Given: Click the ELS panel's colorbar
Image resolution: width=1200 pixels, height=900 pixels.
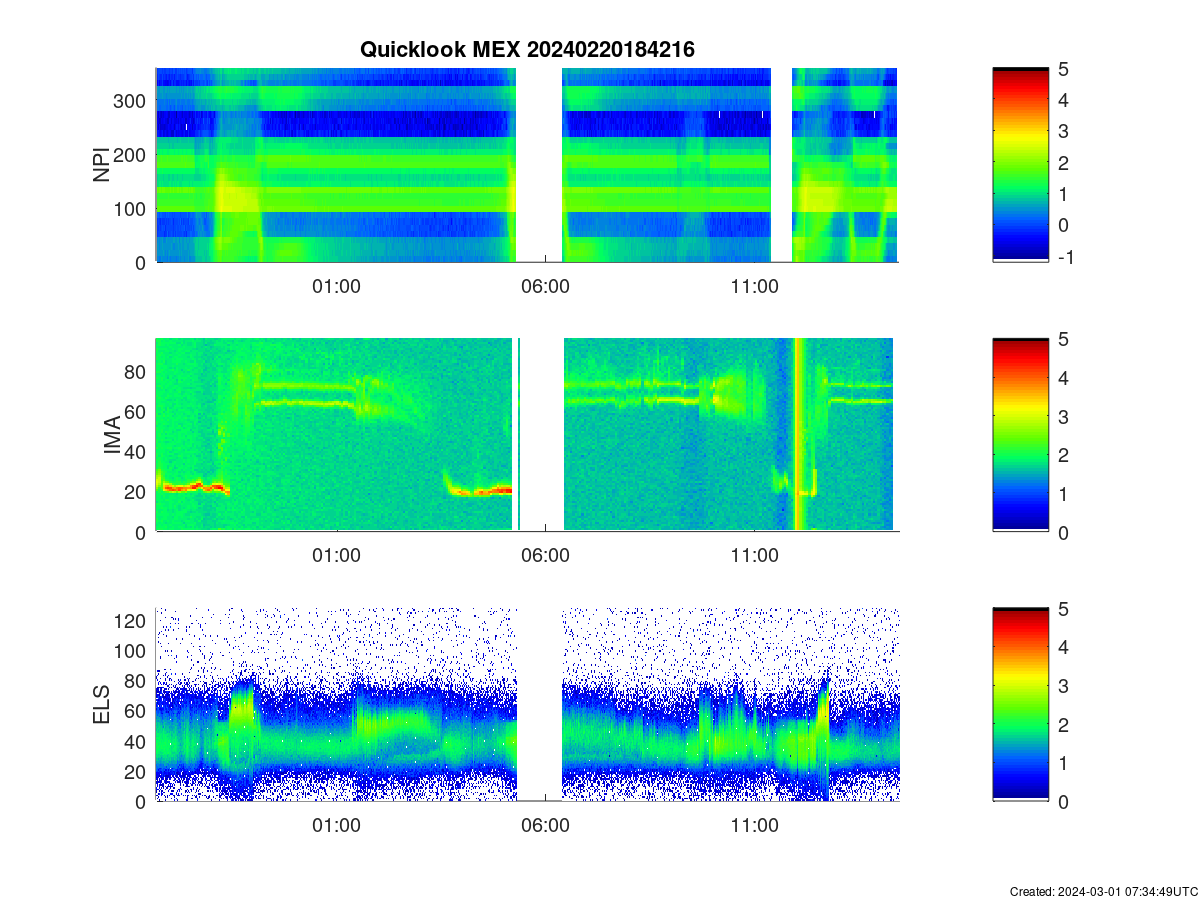Looking at the screenshot, I should tap(1020, 704).
